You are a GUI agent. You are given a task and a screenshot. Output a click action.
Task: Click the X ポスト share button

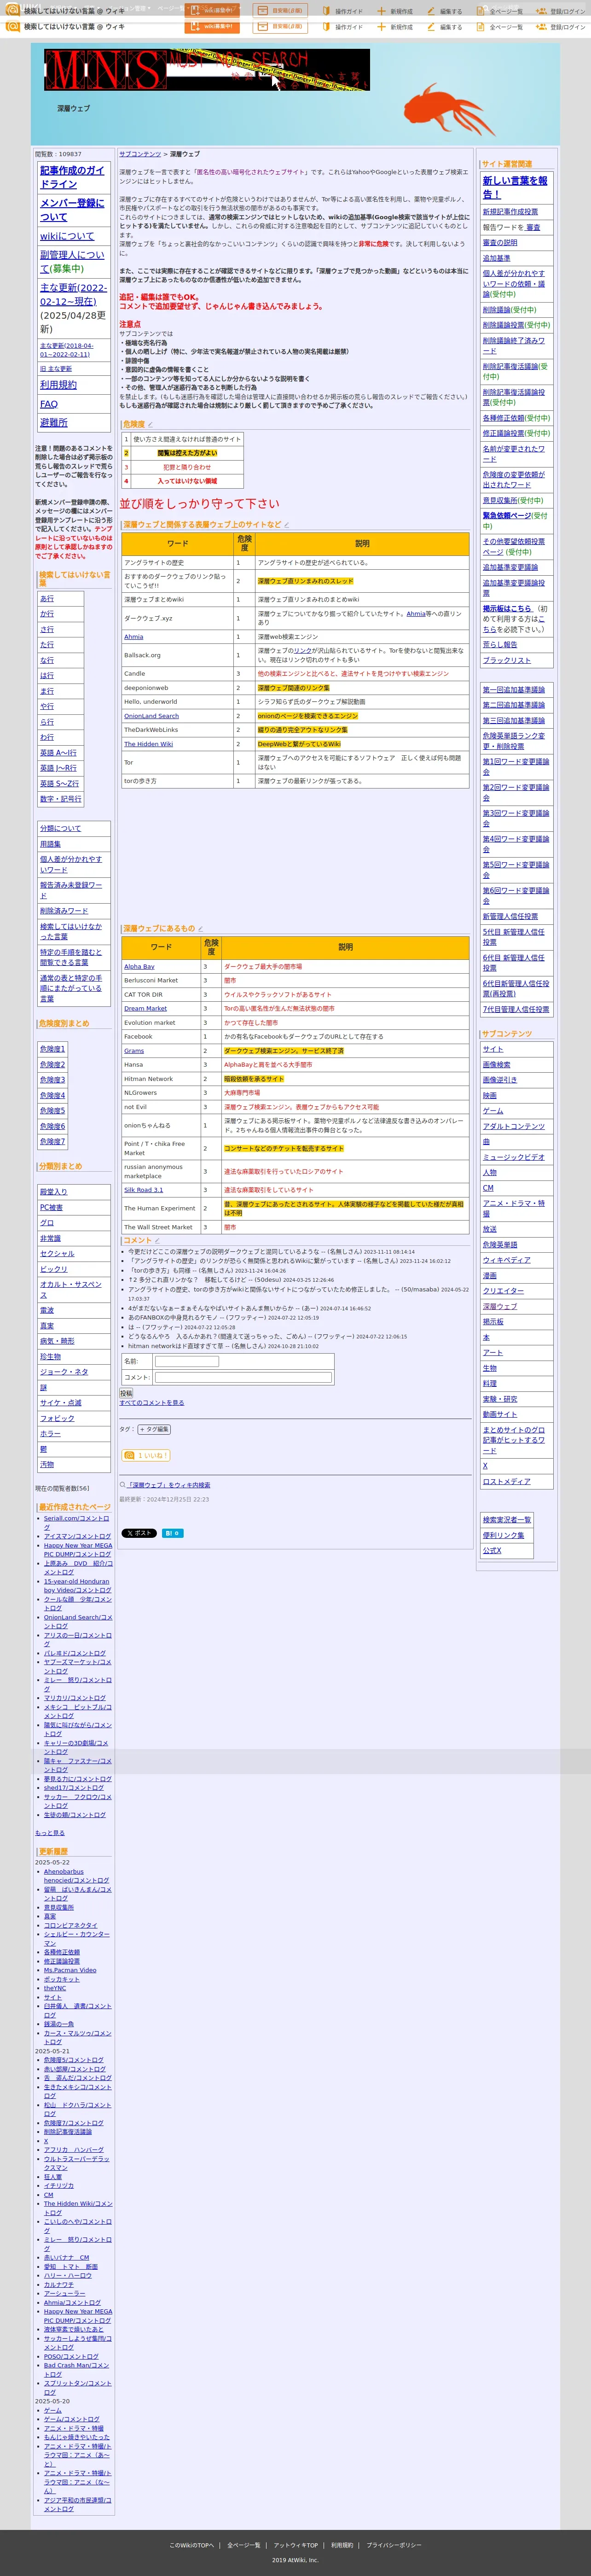coord(139,1533)
